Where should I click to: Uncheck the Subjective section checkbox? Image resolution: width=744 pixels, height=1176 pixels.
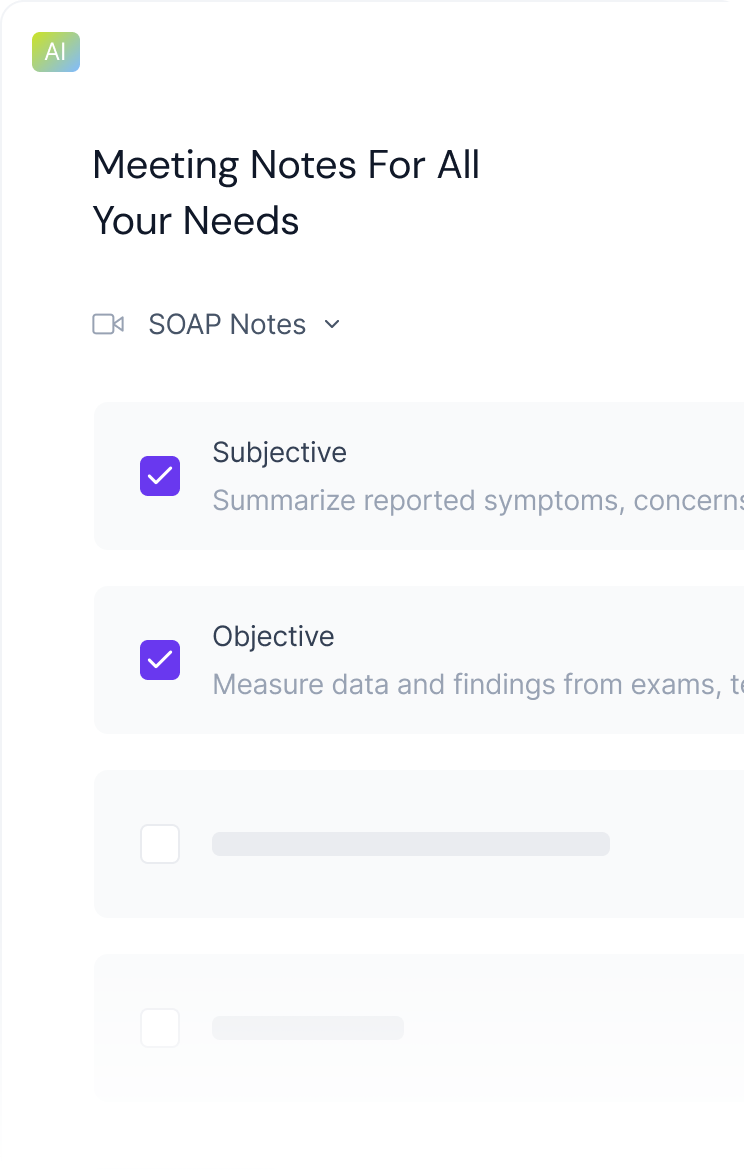[x=159, y=476]
